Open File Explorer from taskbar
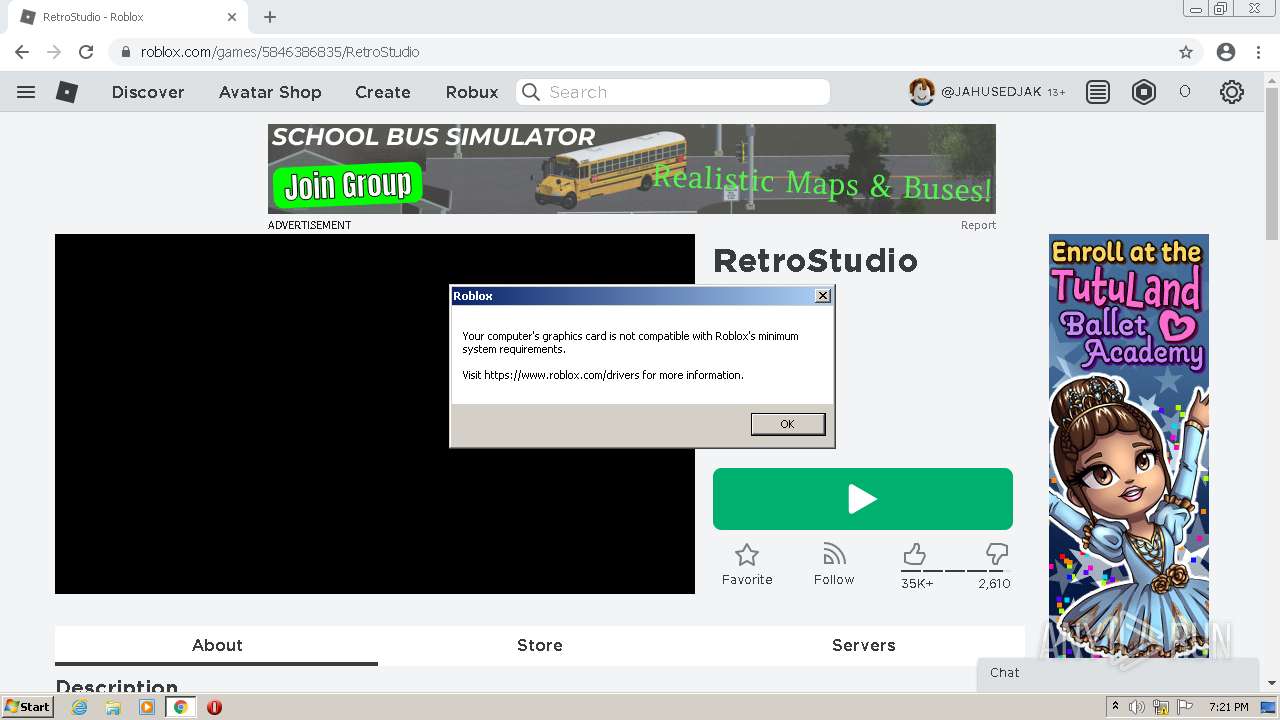Image resolution: width=1280 pixels, height=720 pixels. point(113,707)
